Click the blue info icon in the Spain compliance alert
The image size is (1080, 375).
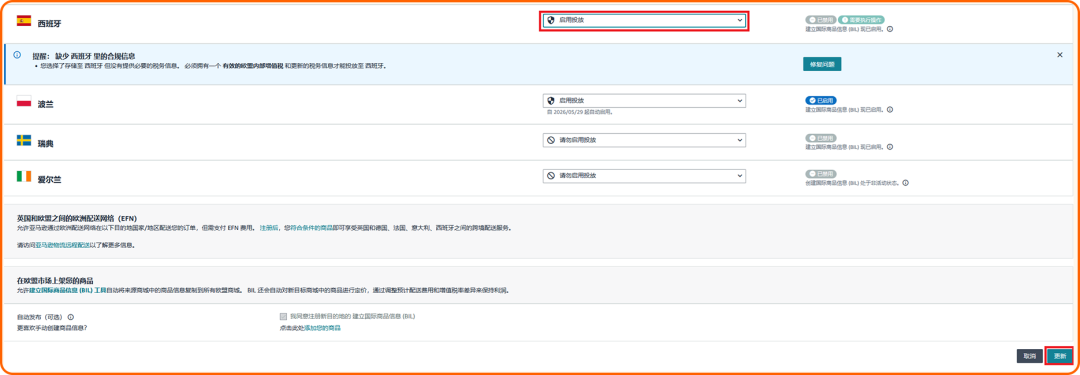tap(17, 55)
